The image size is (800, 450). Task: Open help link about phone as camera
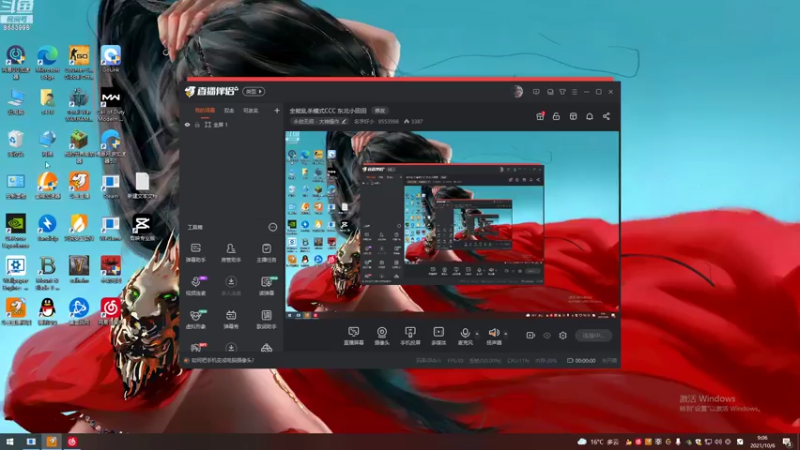[x=222, y=360]
